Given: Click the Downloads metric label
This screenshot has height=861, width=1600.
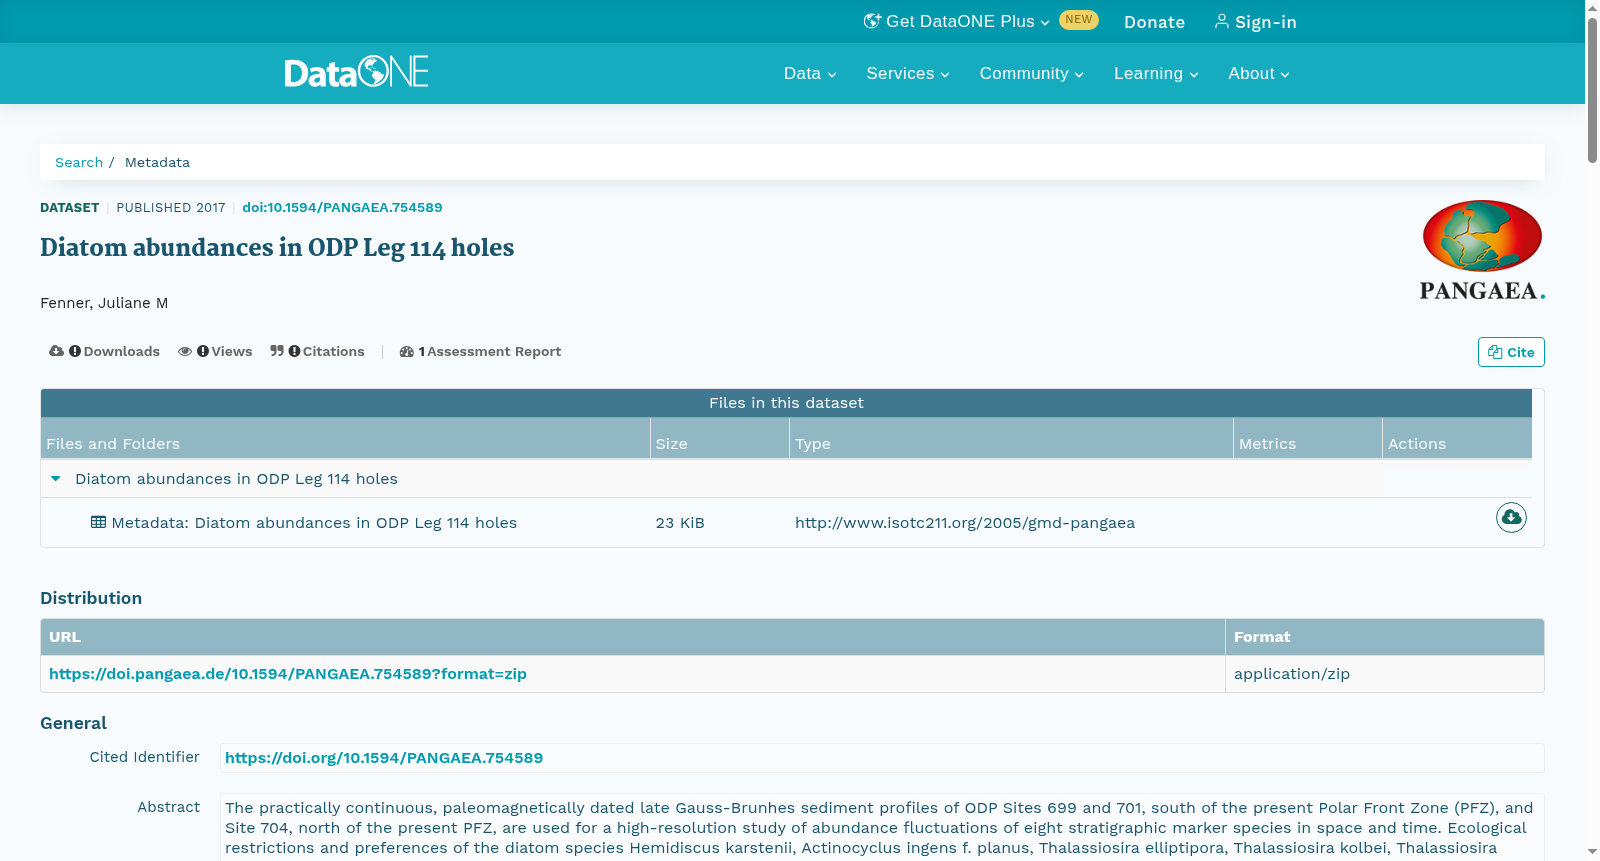Looking at the screenshot, I should [122, 351].
